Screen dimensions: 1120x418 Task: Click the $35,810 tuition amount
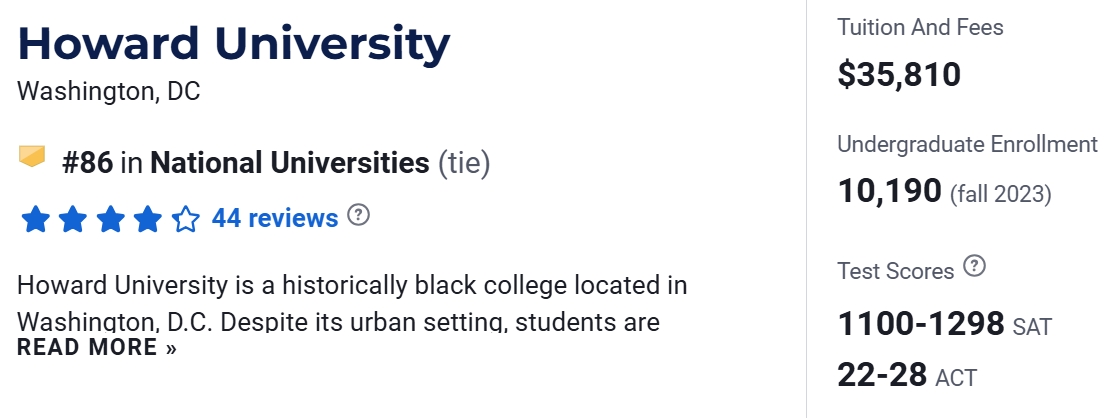pos(899,74)
